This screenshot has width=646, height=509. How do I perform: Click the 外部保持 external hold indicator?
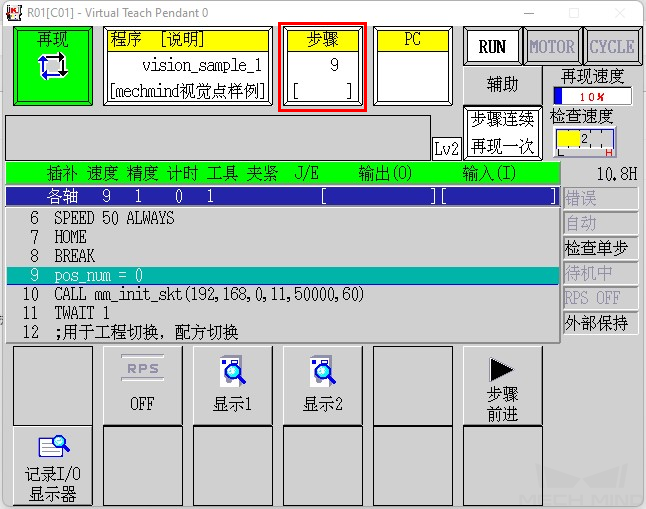coord(600,323)
